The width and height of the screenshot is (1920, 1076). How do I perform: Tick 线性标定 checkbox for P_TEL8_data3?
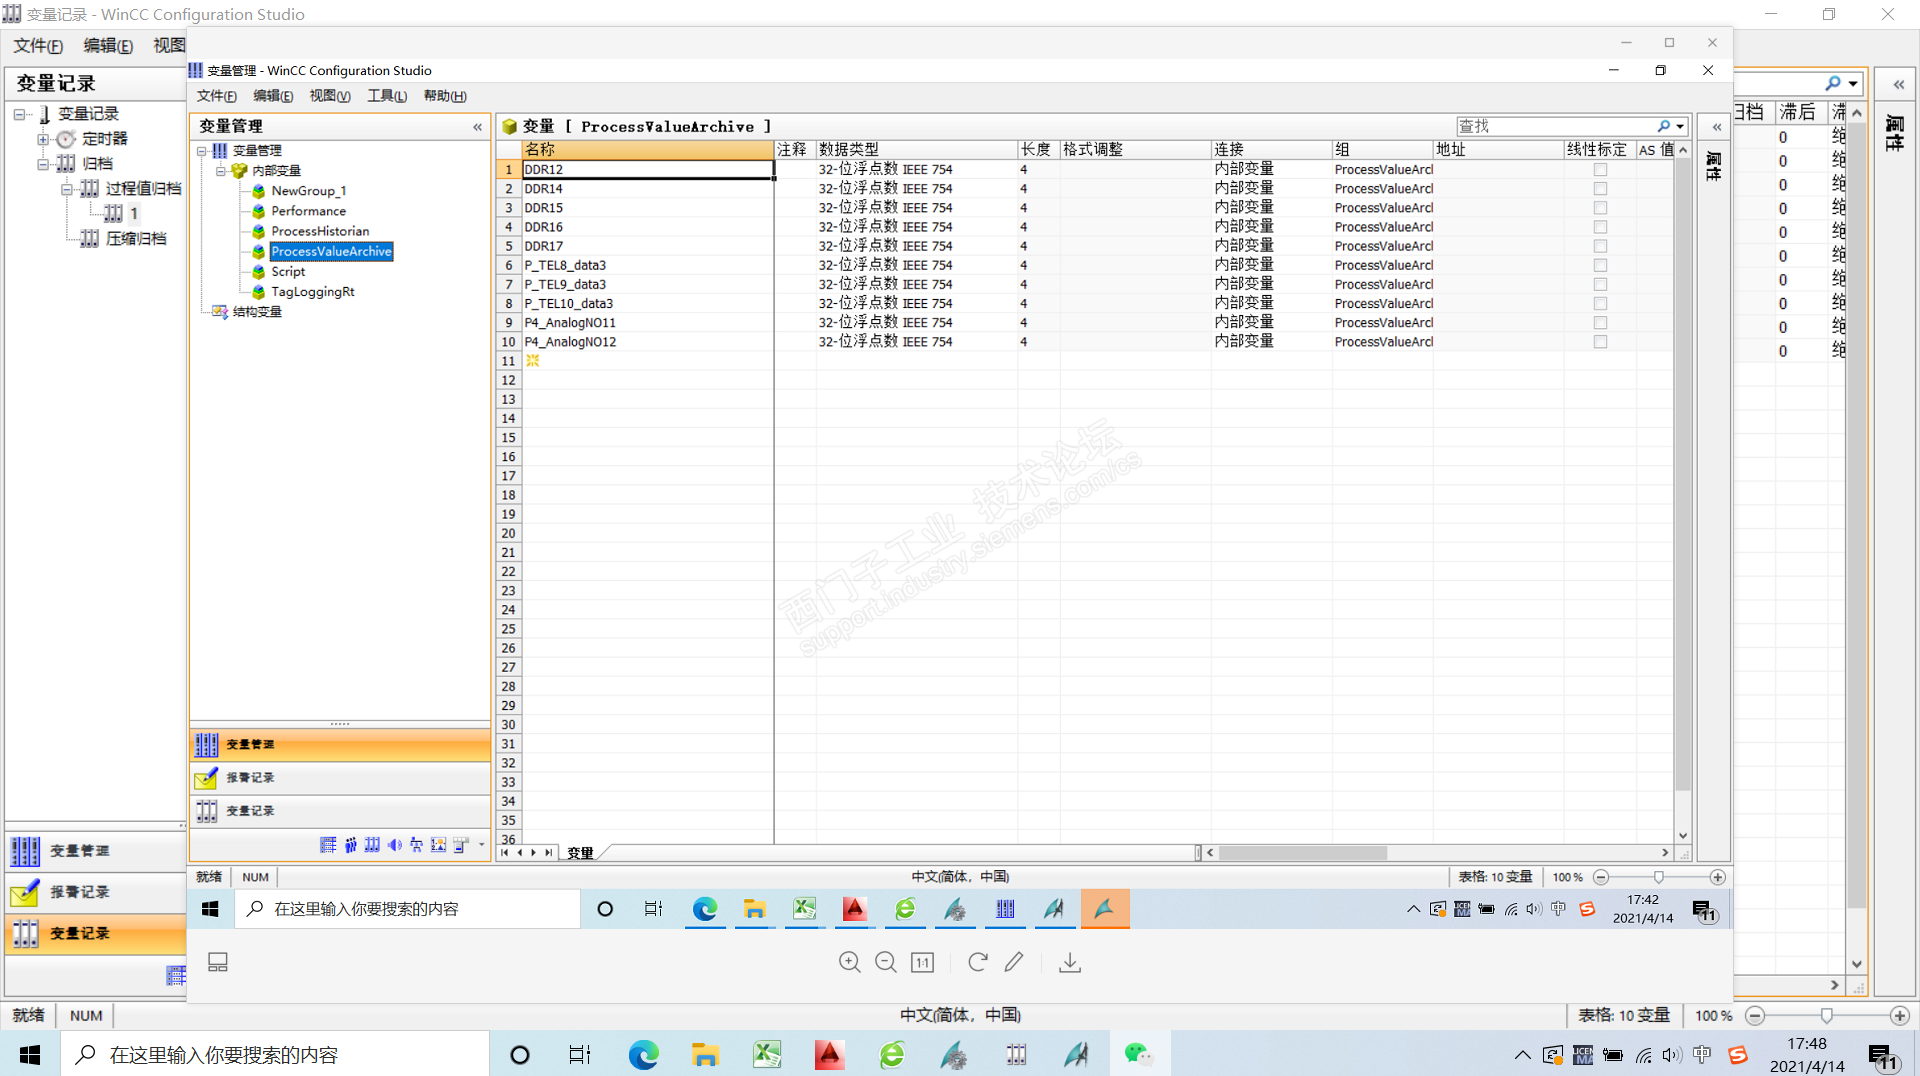(x=1600, y=265)
